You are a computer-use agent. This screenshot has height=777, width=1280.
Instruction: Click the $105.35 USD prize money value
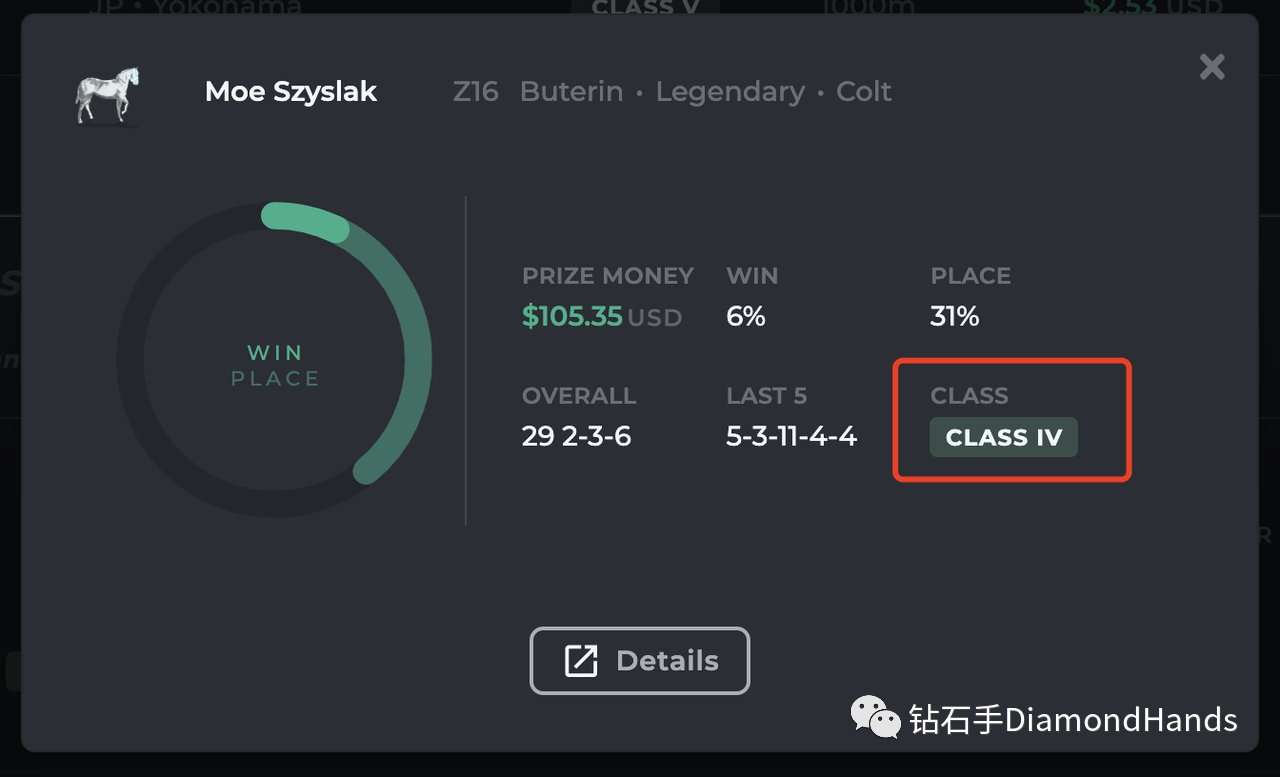tap(602, 317)
